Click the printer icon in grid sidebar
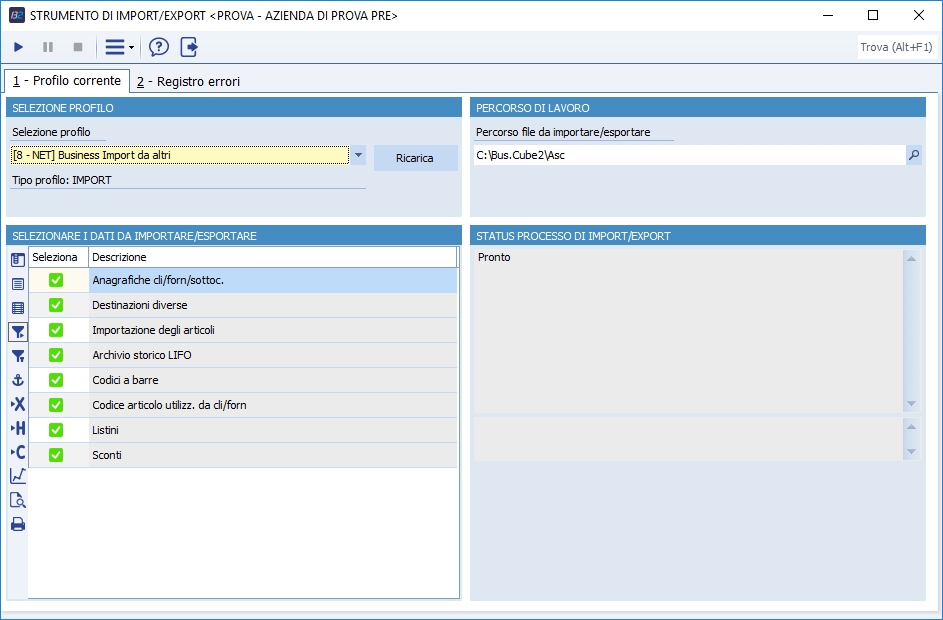The image size is (943, 620). (17, 524)
